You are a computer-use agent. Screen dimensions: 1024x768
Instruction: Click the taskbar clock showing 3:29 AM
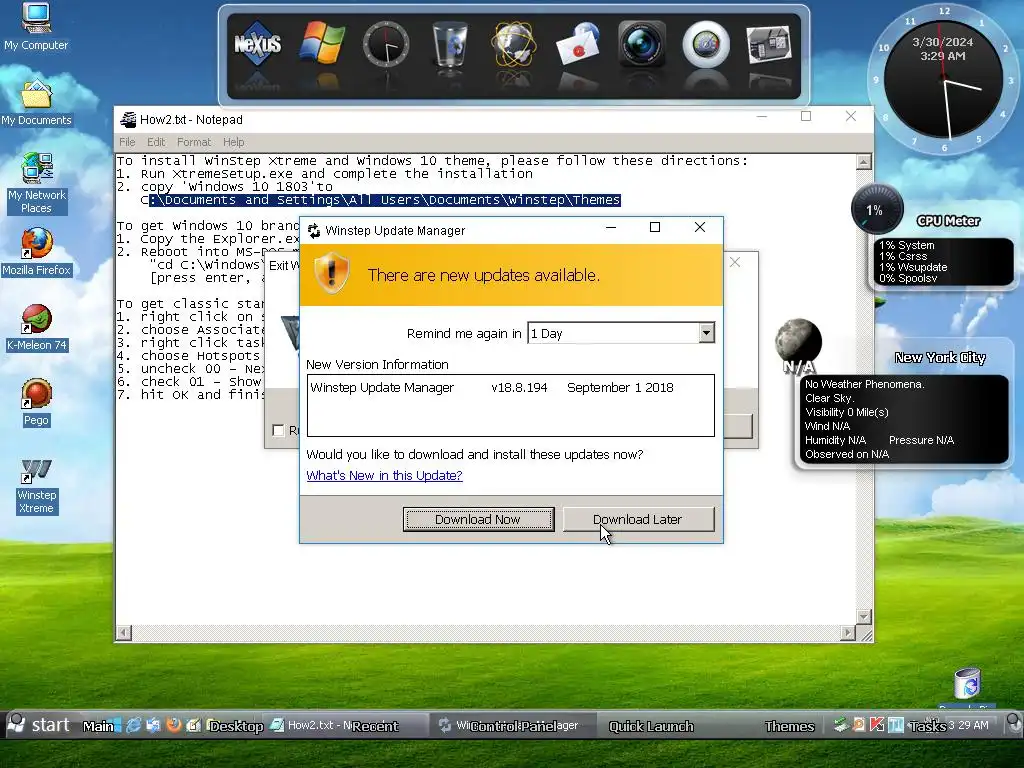coord(968,725)
